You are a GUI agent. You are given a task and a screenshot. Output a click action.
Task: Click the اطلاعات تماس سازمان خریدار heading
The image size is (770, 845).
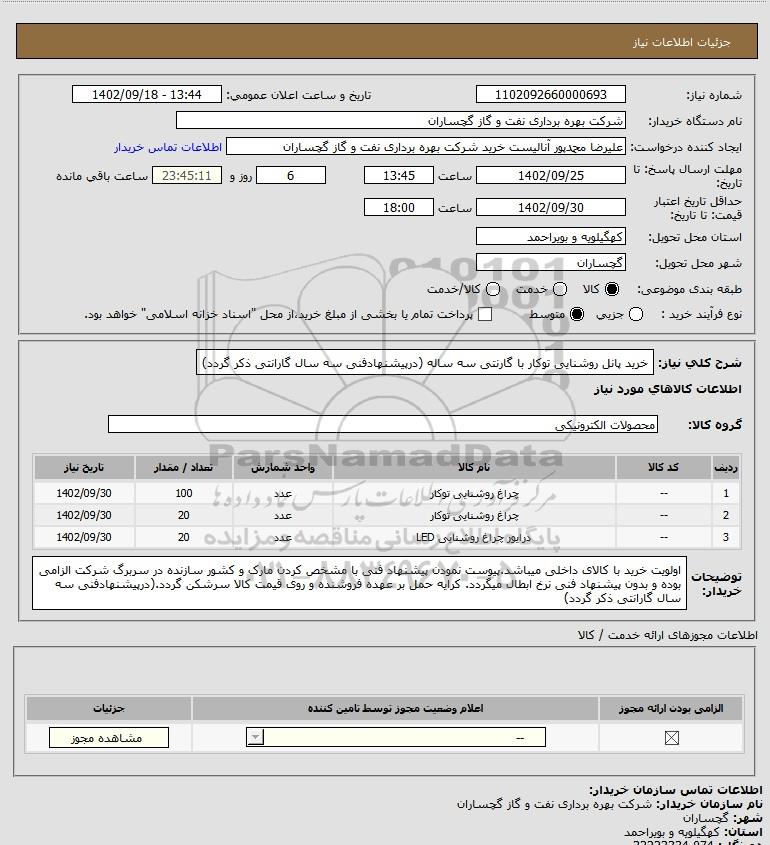pos(676,790)
